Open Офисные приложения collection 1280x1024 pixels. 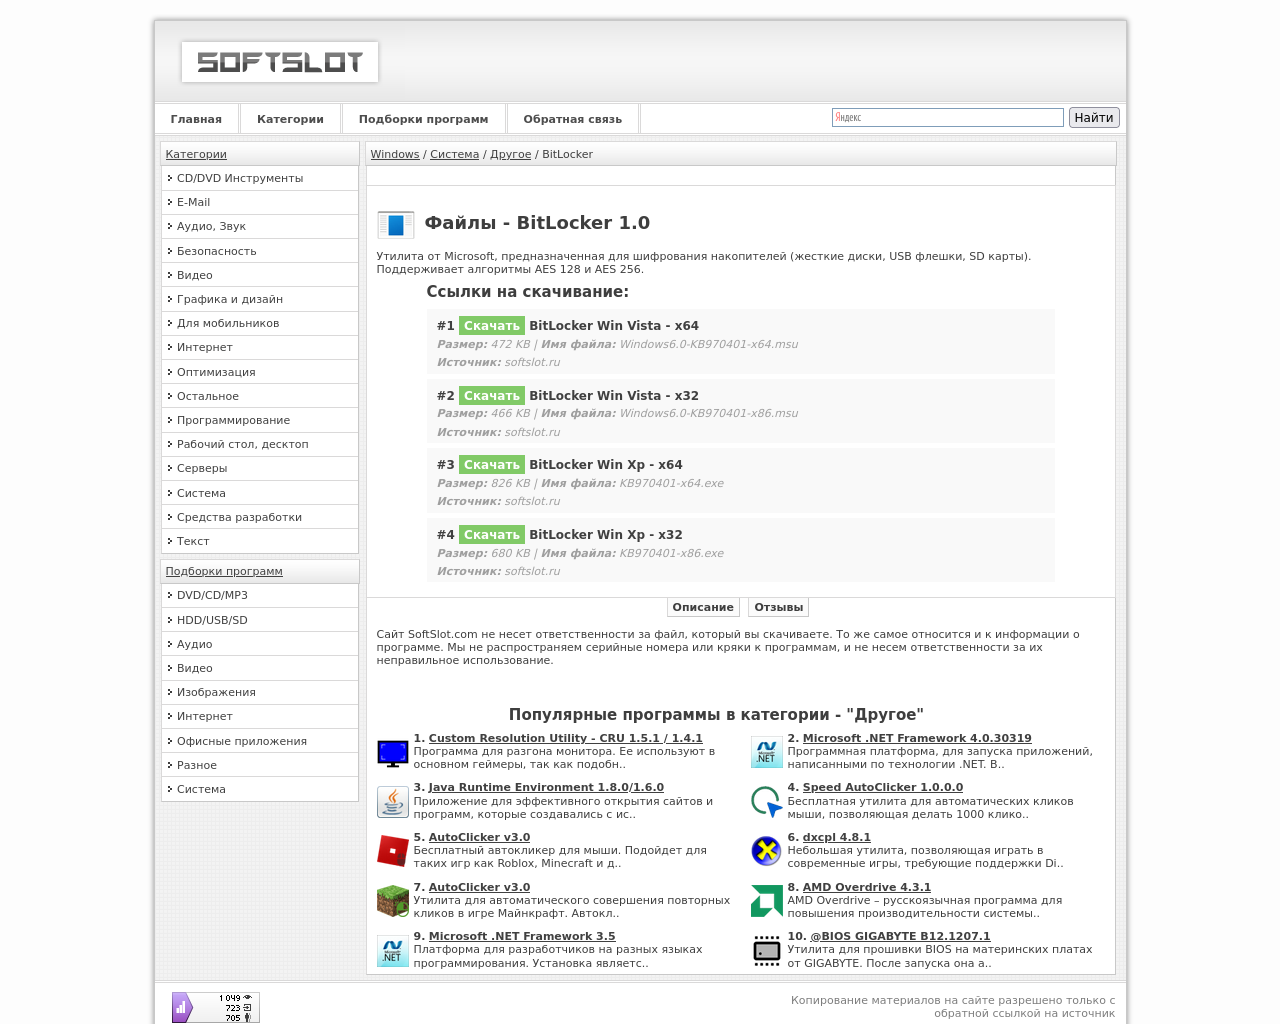click(x=260, y=741)
